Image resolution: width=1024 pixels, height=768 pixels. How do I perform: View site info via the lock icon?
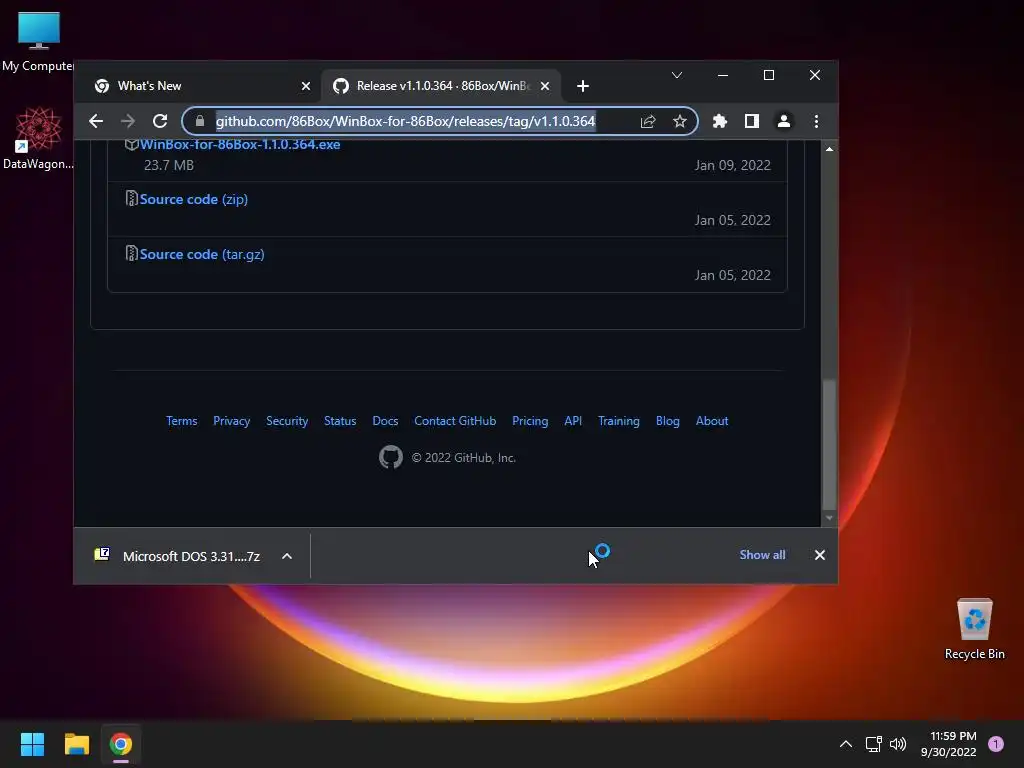click(200, 121)
